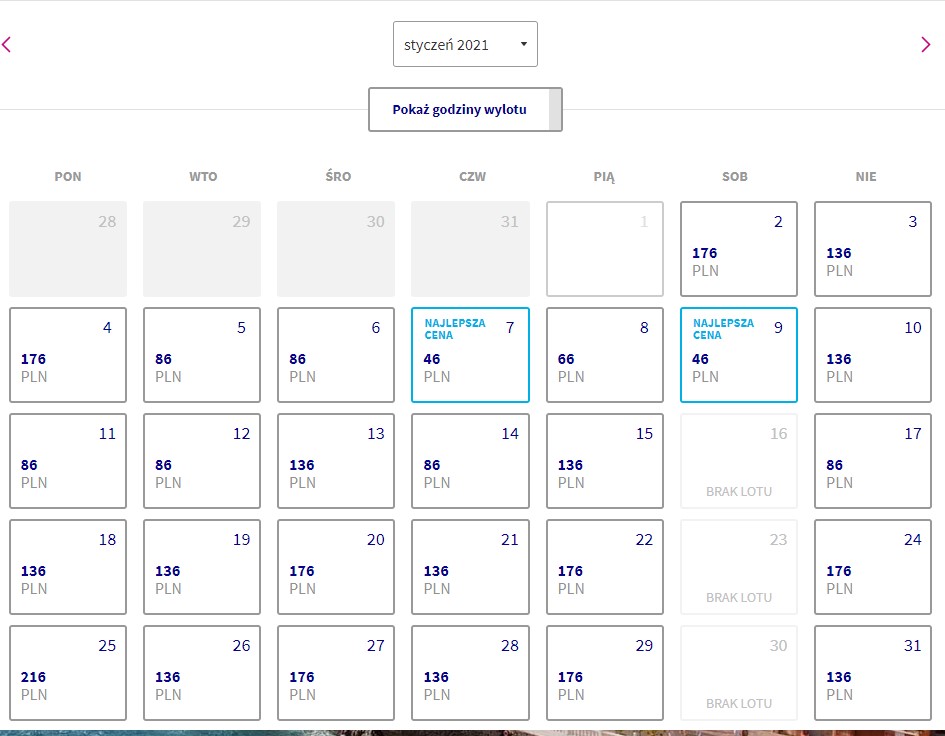Select January 20 at 176 PLN
Screen dimensions: 945x736
pos(336,567)
